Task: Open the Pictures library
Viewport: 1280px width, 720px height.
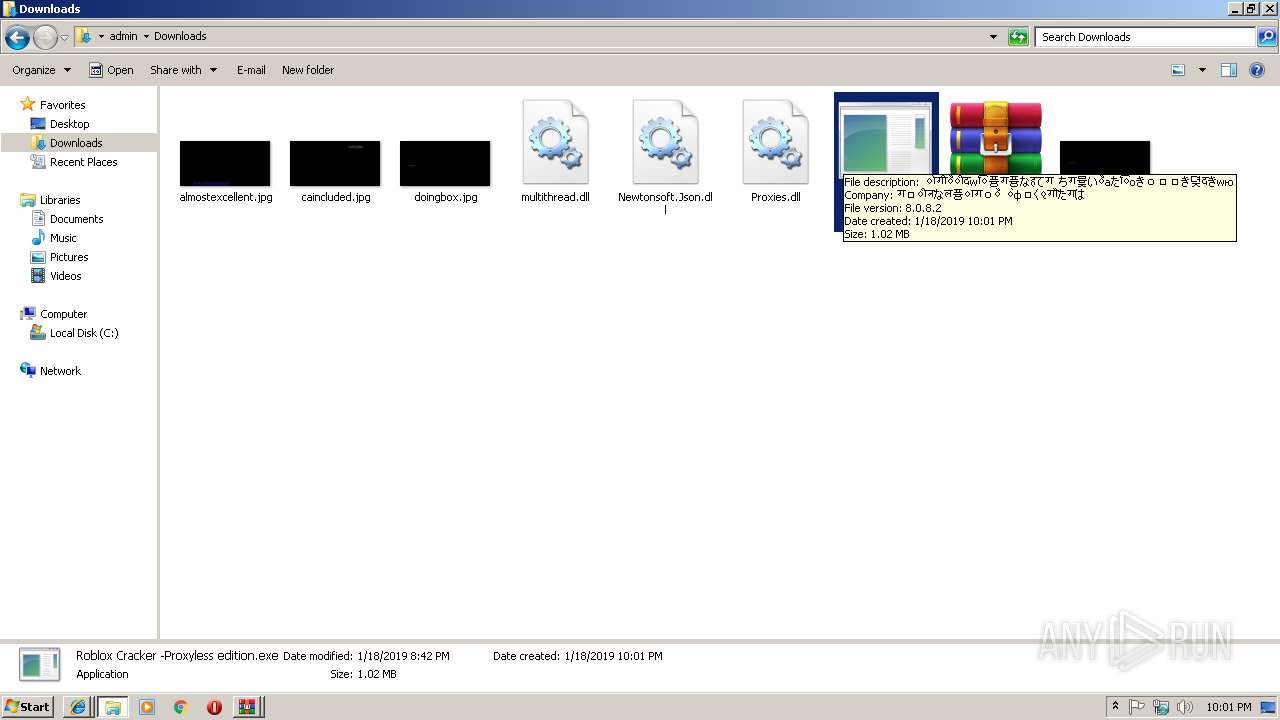Action: point(69,257)
